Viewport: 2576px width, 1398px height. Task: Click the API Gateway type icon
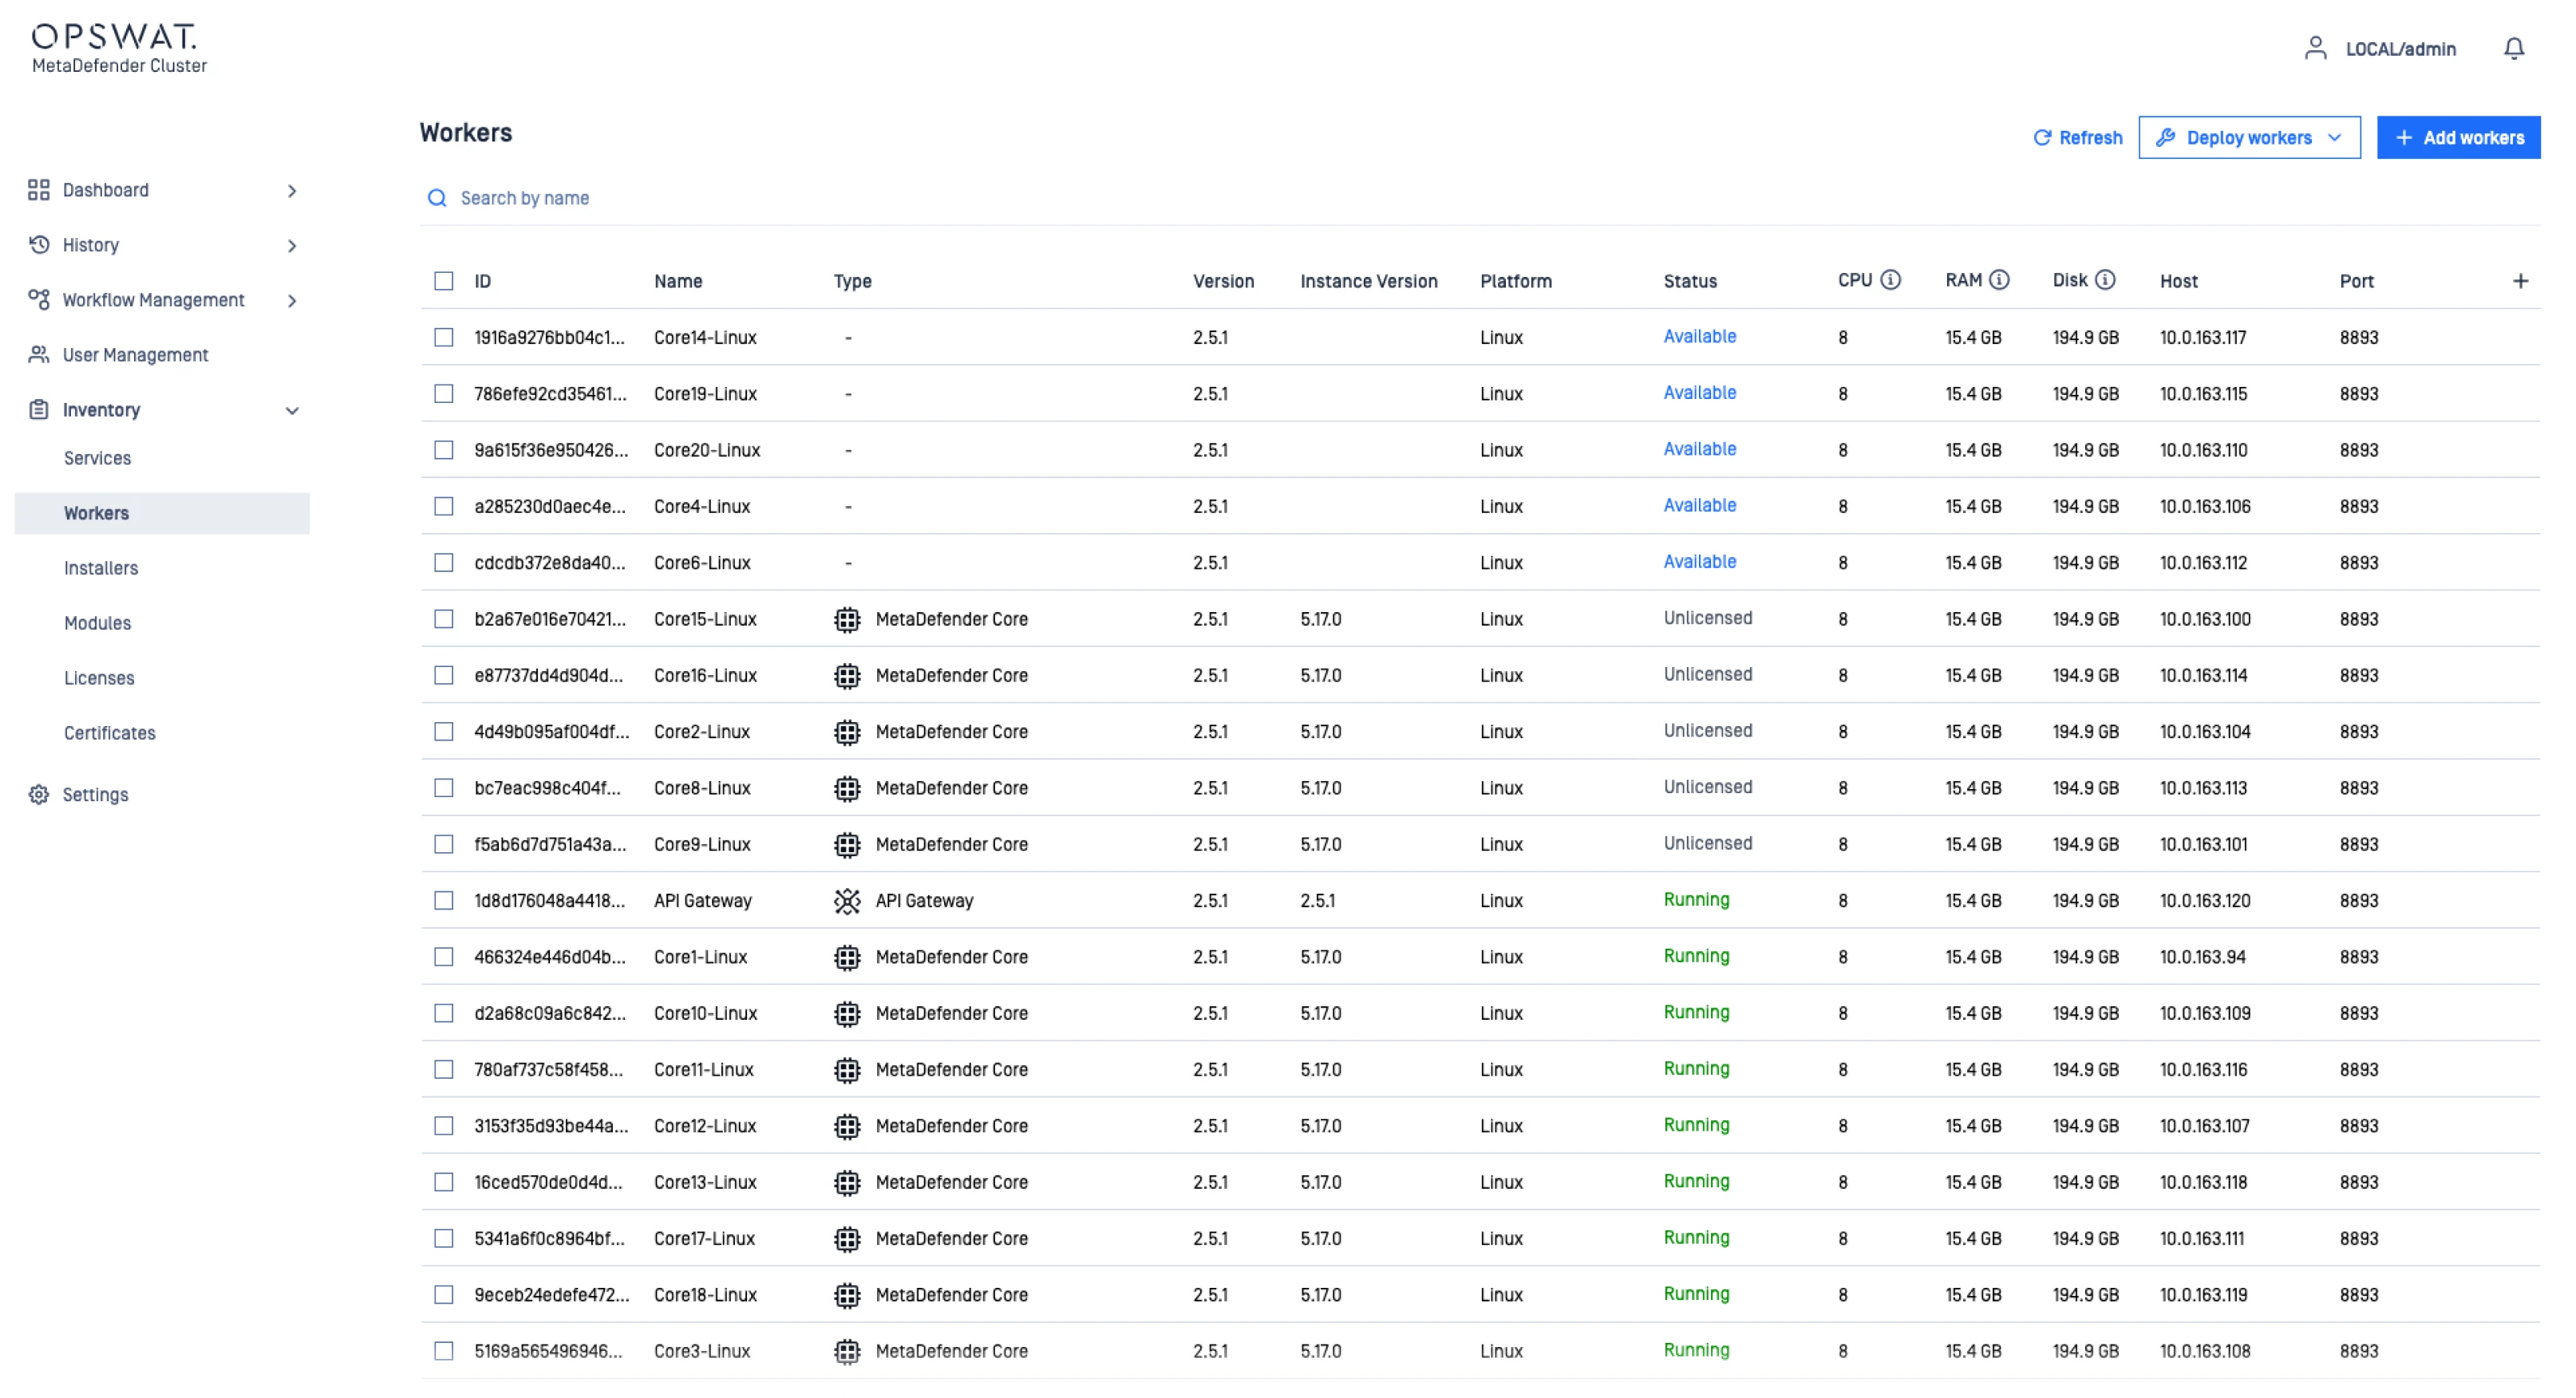[847, 901]
